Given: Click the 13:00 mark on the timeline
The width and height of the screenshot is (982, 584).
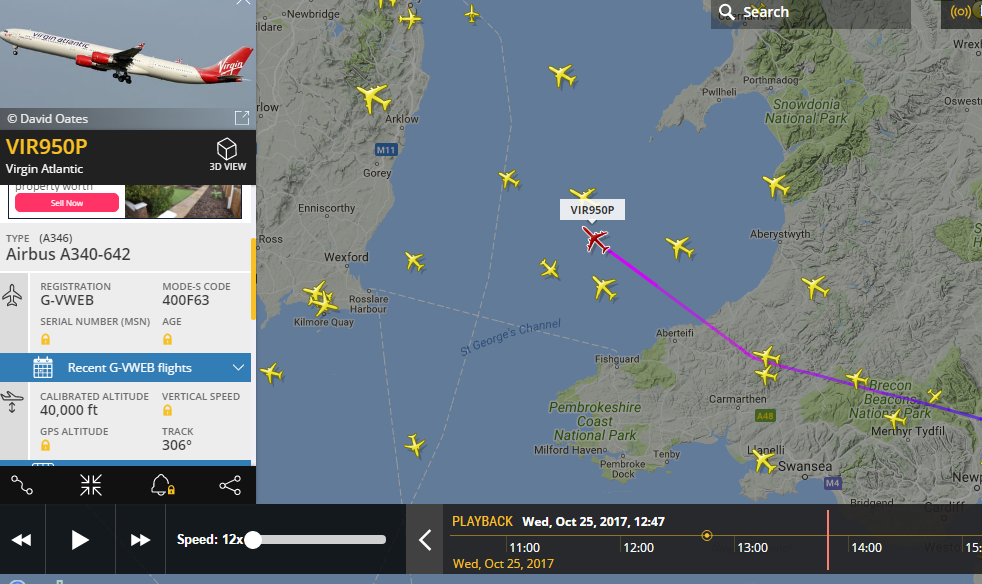Looking at the screenshot, I should pyautogui.click(x=752, y=548).
